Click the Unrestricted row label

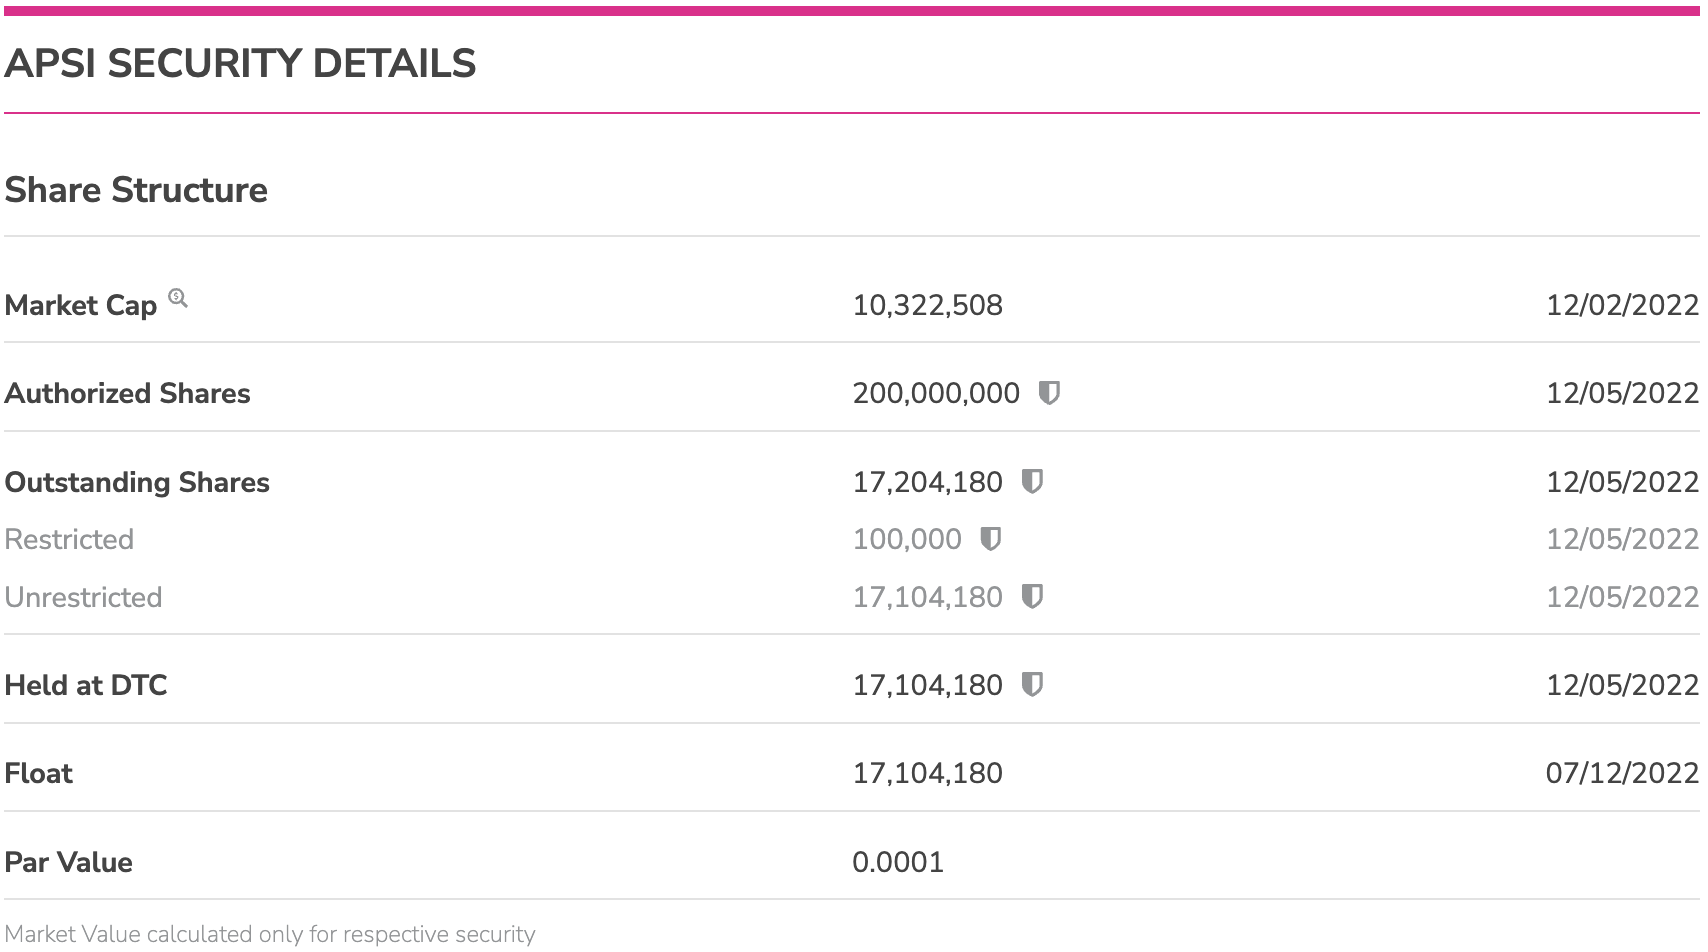[83, 597]
